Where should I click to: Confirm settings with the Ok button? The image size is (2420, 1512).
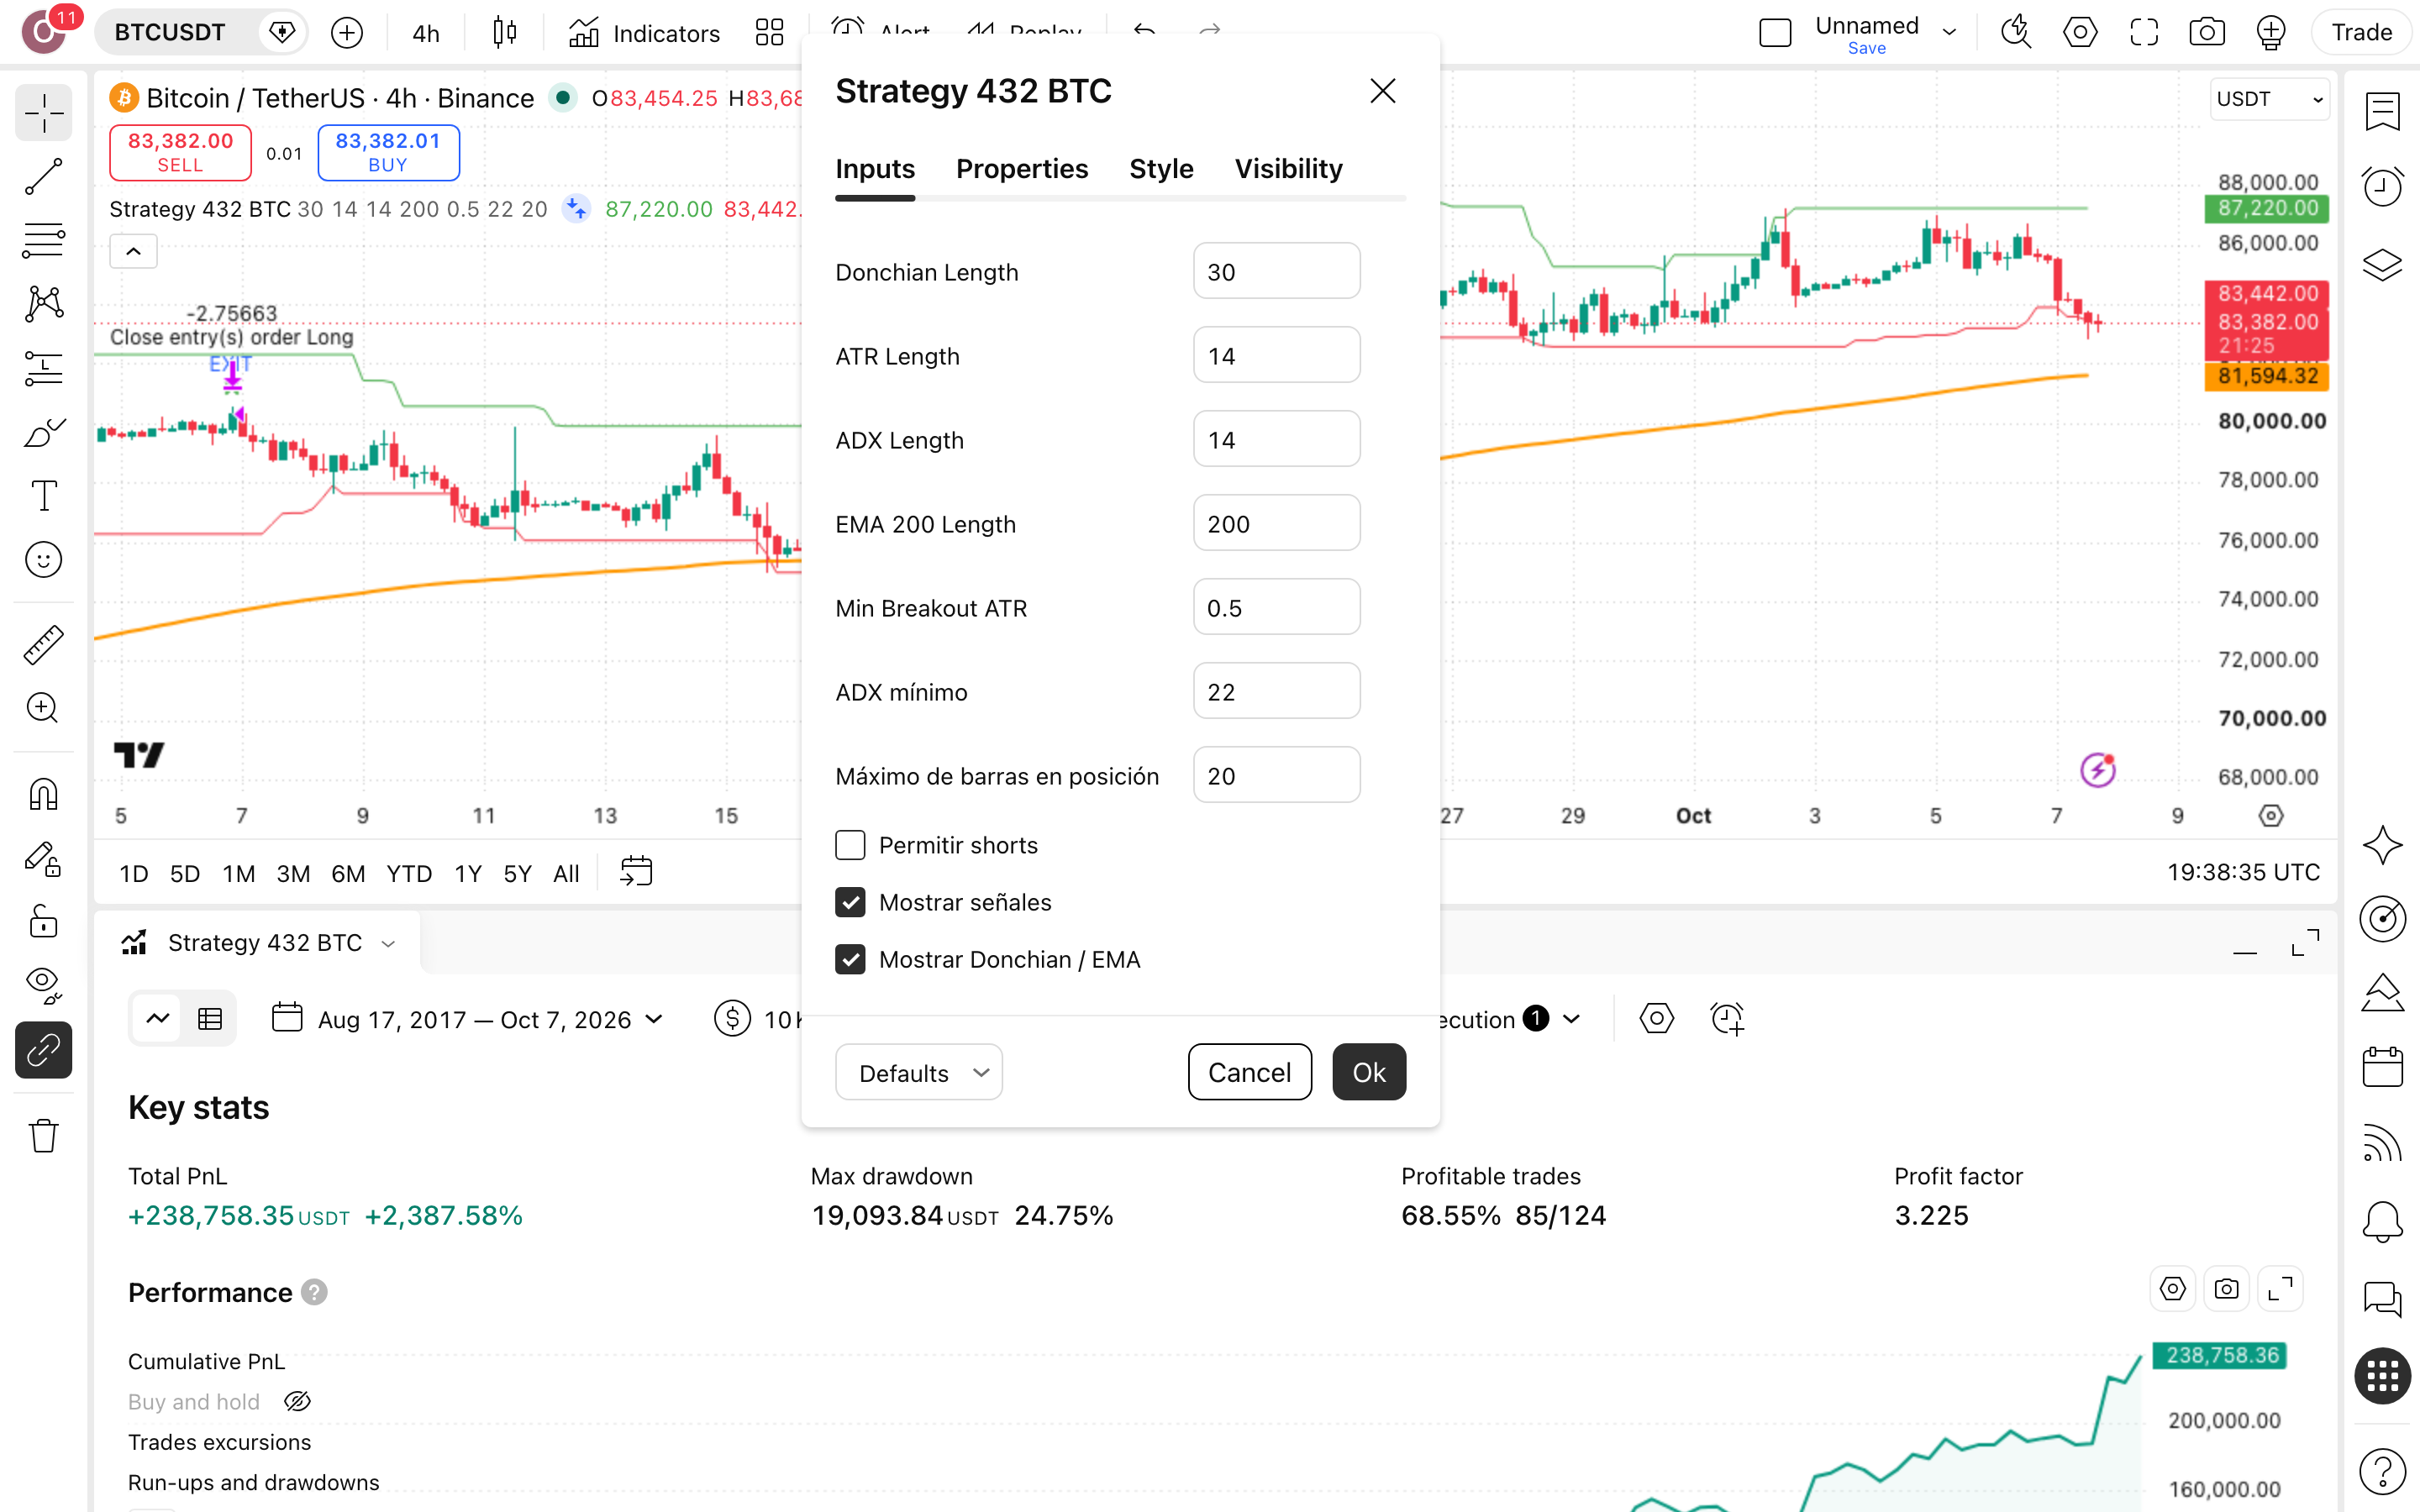1369,1073
